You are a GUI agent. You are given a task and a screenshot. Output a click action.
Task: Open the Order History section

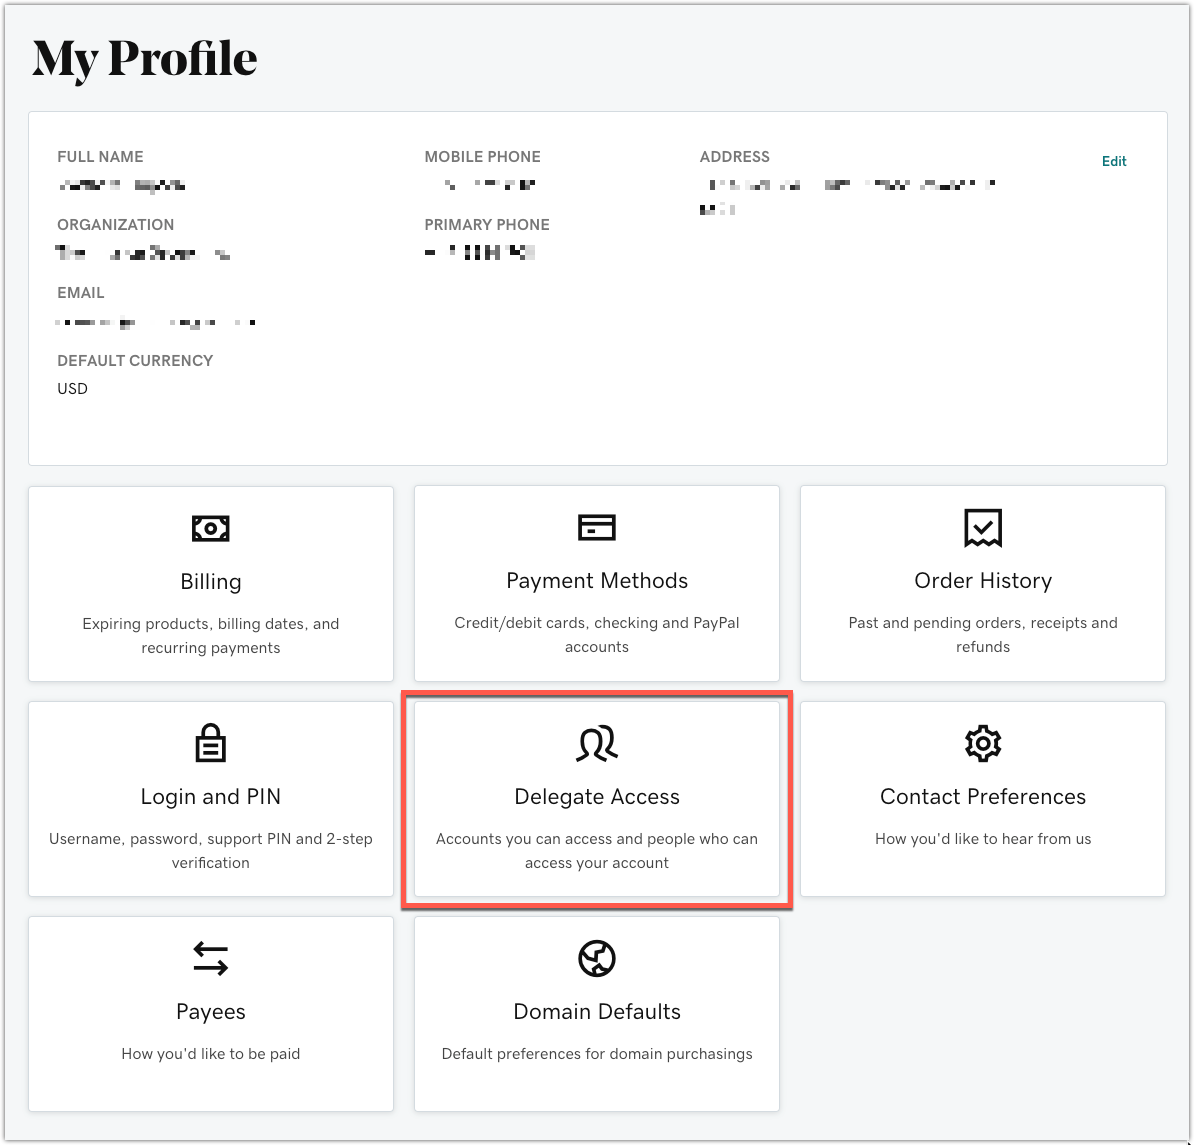click(982, 581)
